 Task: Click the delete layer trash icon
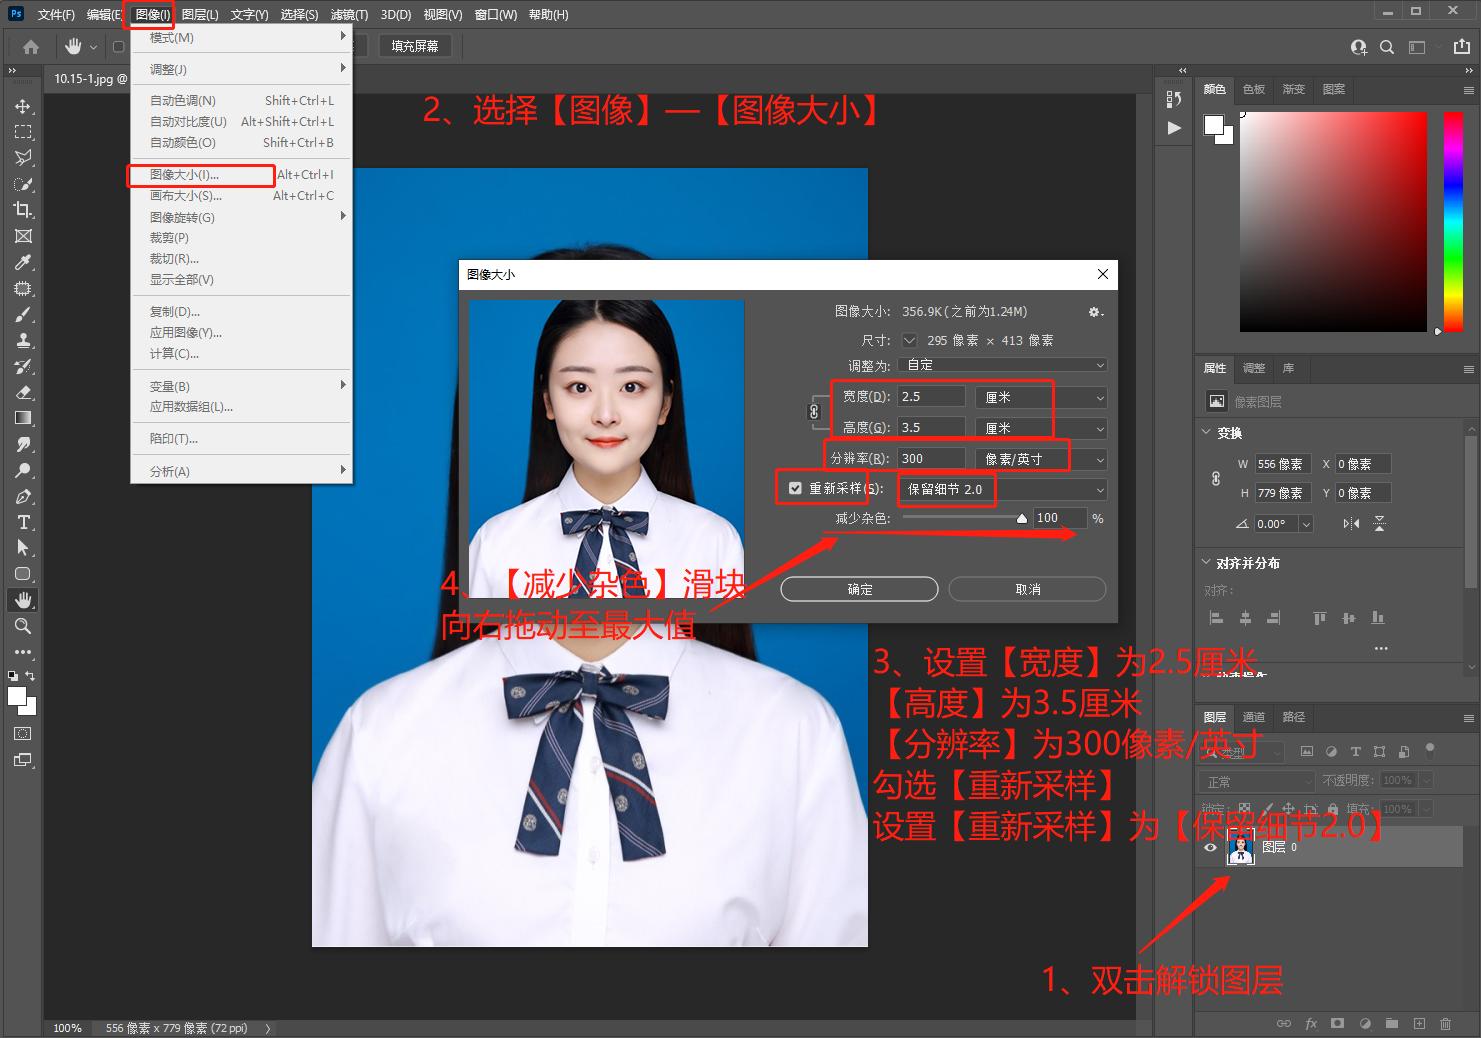1445,1023
